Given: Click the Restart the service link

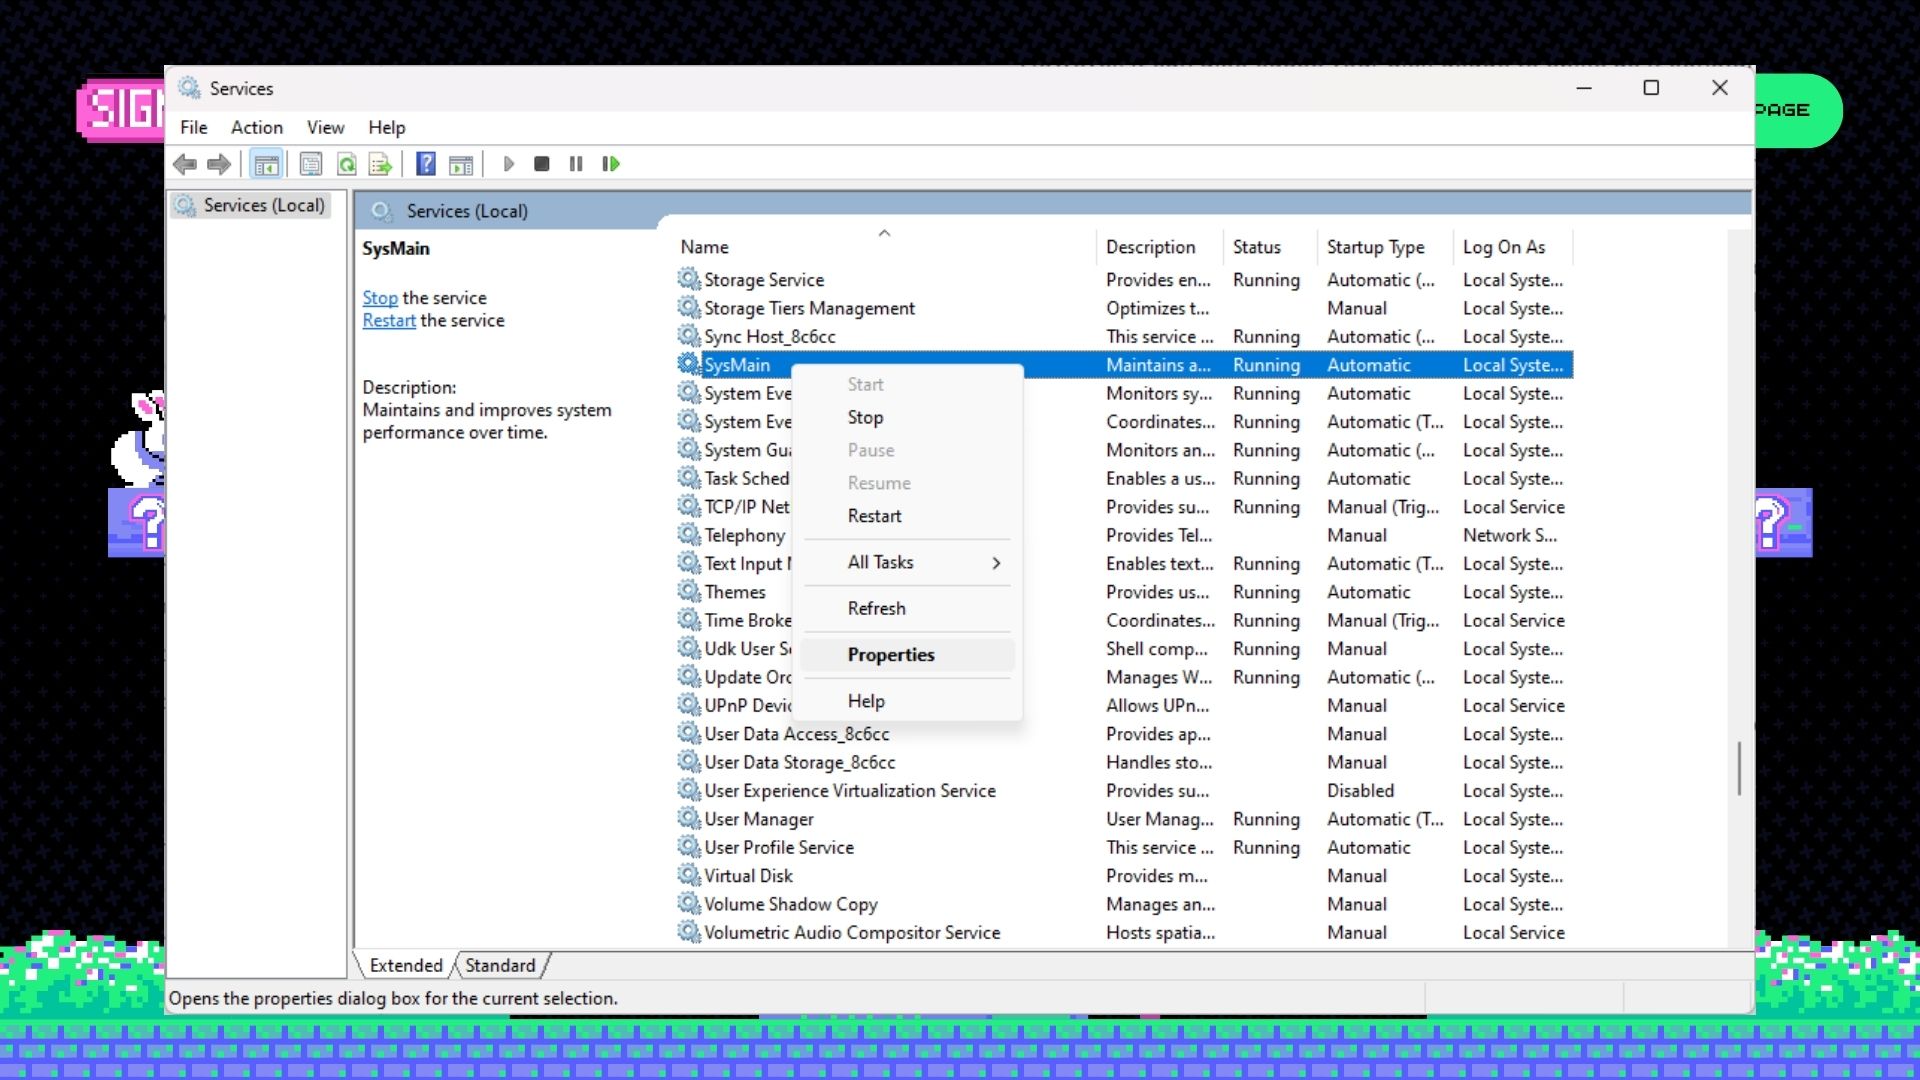Looking at the screenshot, I should (x=389, y=320).
